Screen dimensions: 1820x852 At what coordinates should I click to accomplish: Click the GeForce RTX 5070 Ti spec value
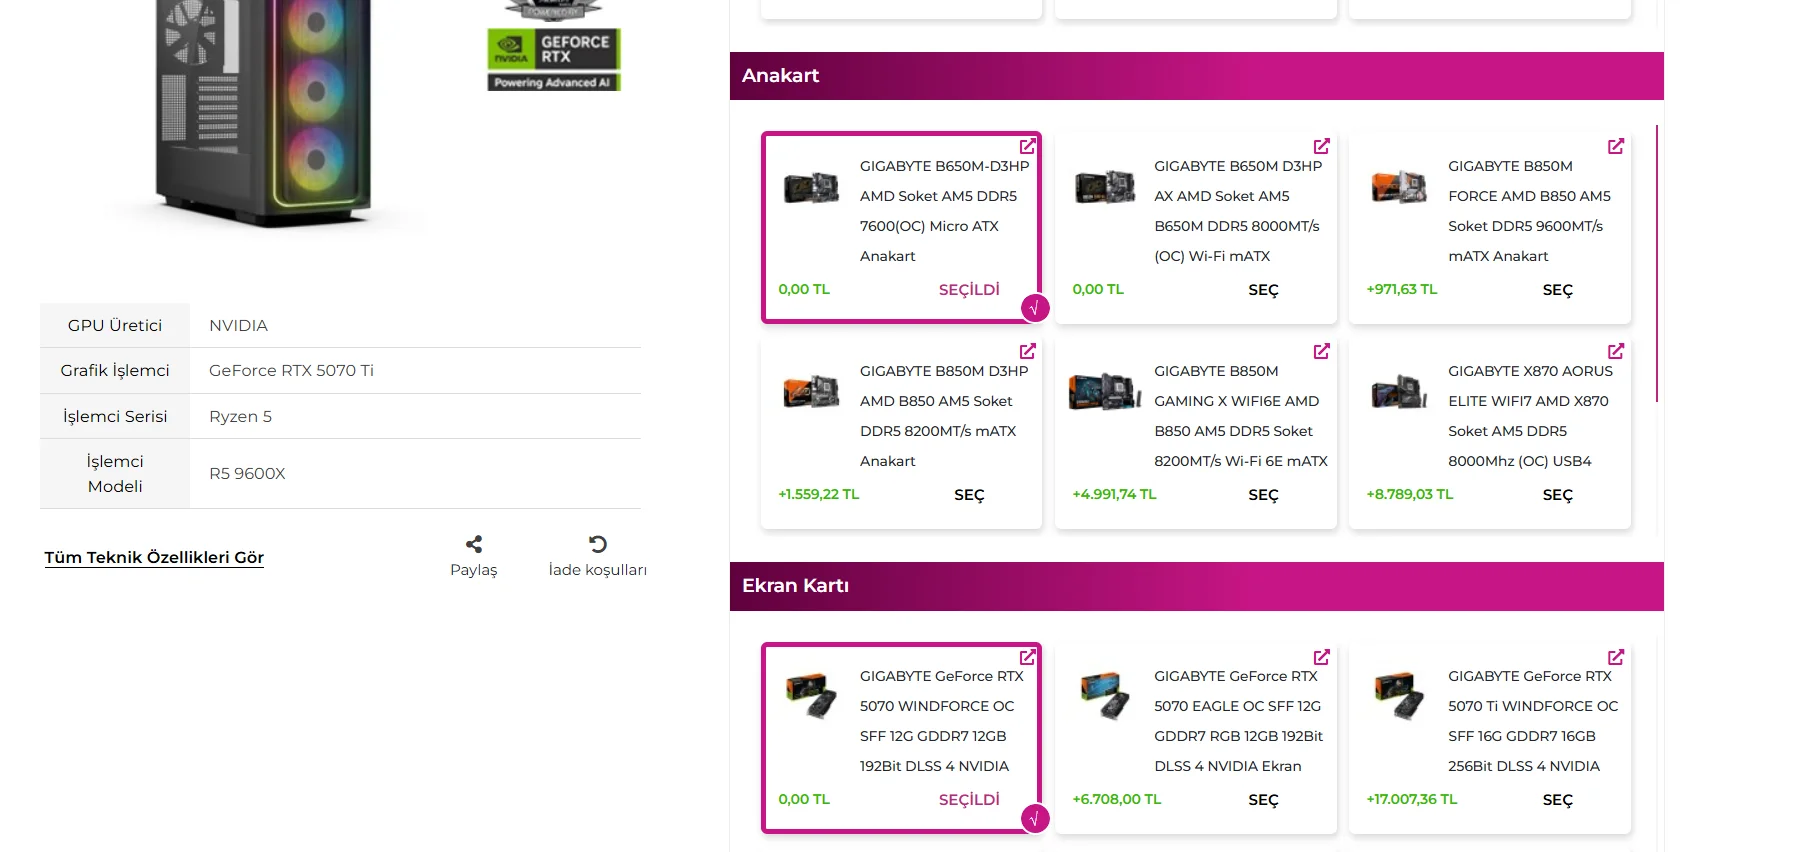(291, 371)
